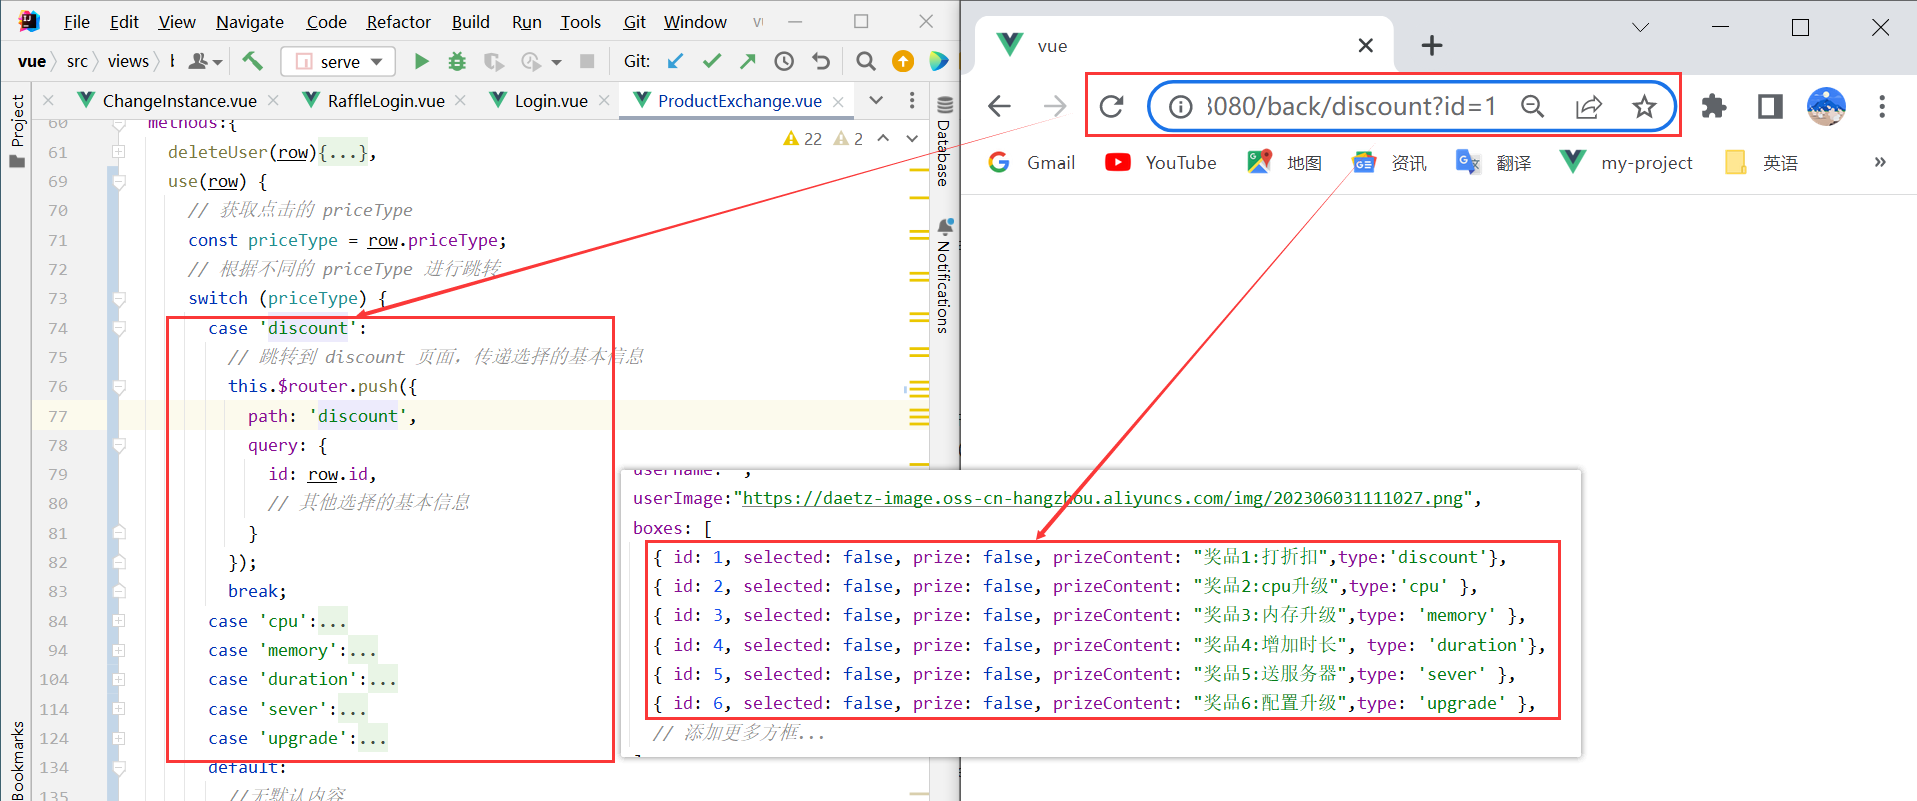Click Git Commit green checkmark

[x=712, y=62]
